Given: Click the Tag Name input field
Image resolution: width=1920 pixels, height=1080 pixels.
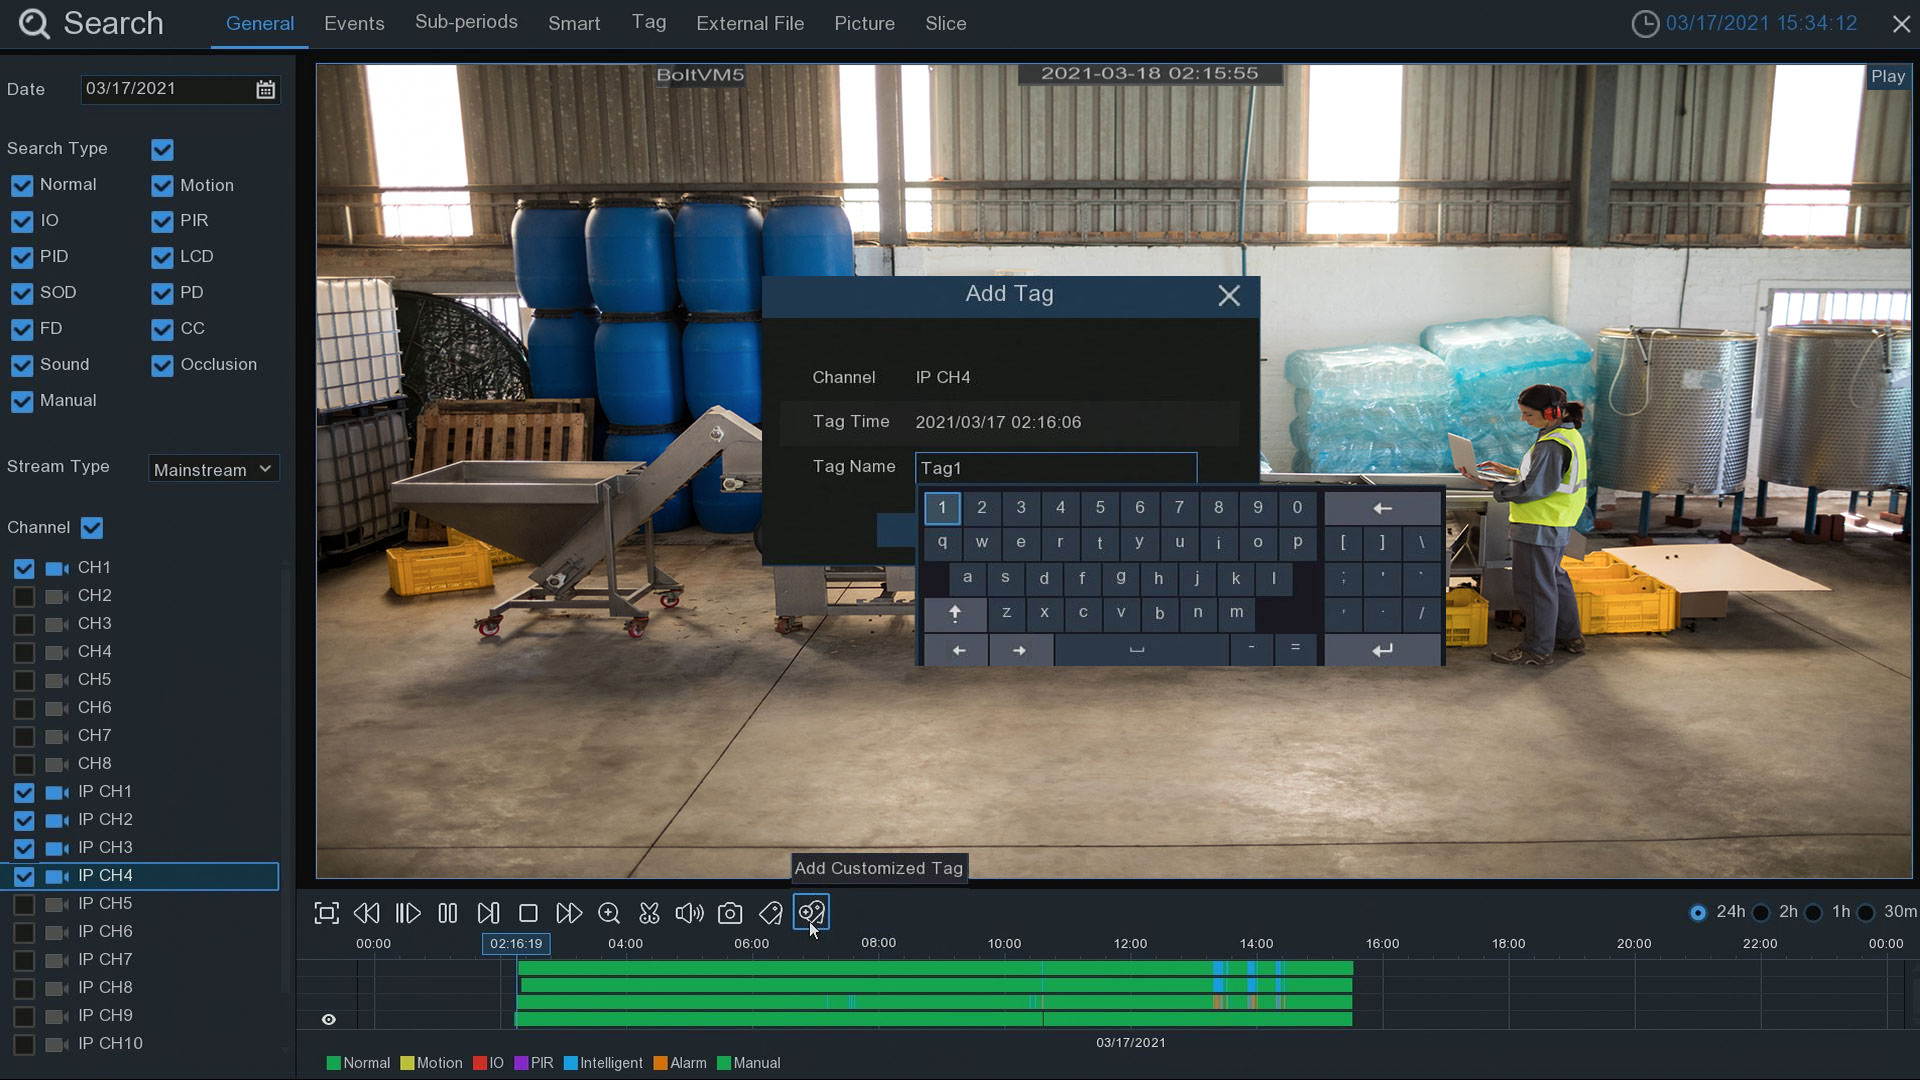Looking at the screenshot, I should (1055, 468).
